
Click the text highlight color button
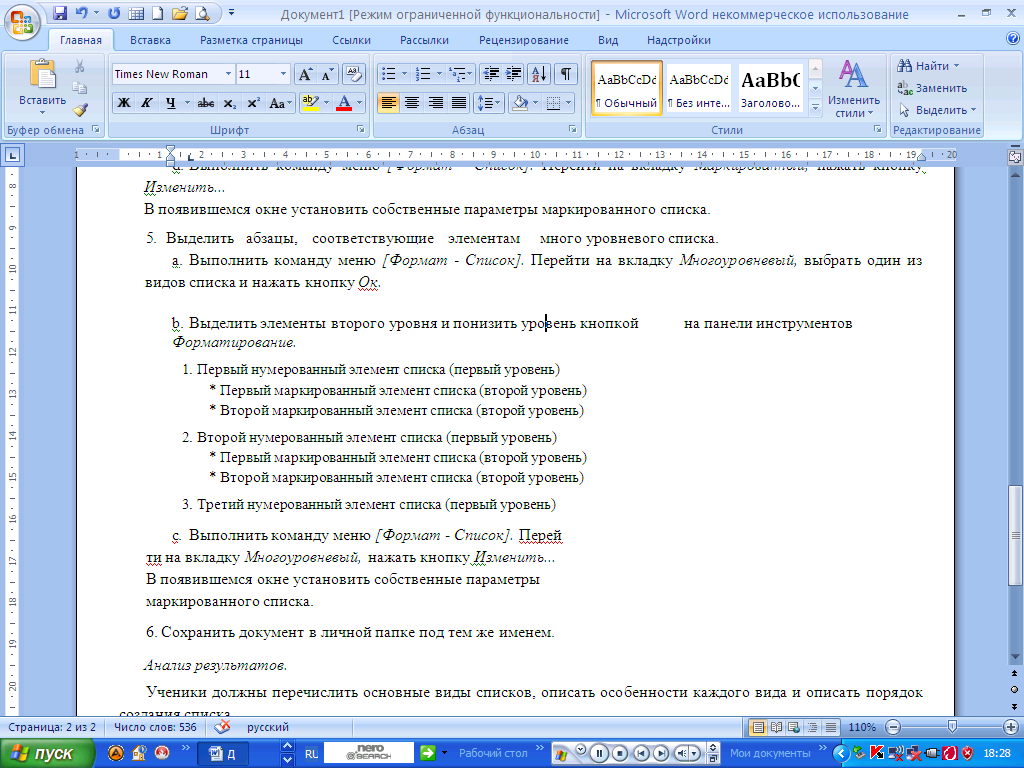pyautogui.click(x=311, y=103)
